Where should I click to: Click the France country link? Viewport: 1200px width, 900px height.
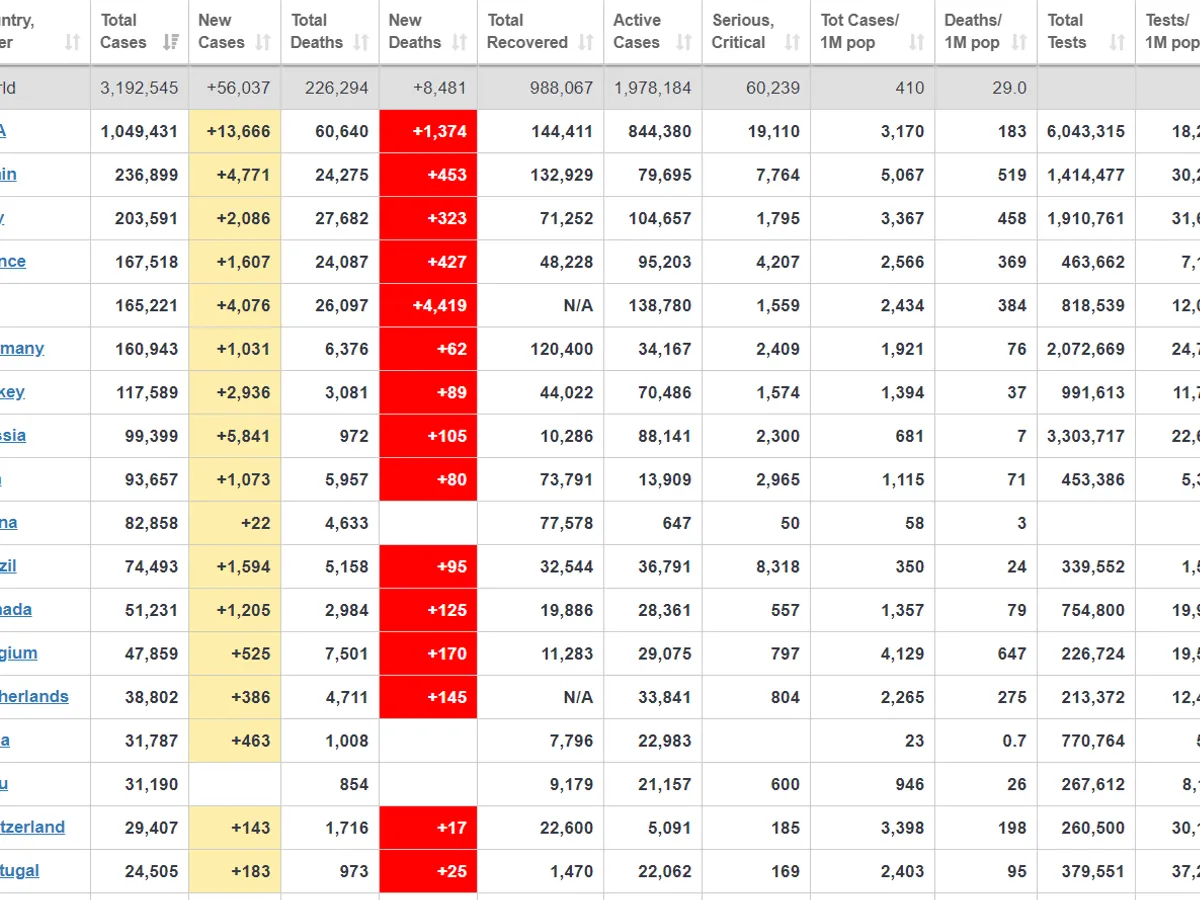(13, 261)
